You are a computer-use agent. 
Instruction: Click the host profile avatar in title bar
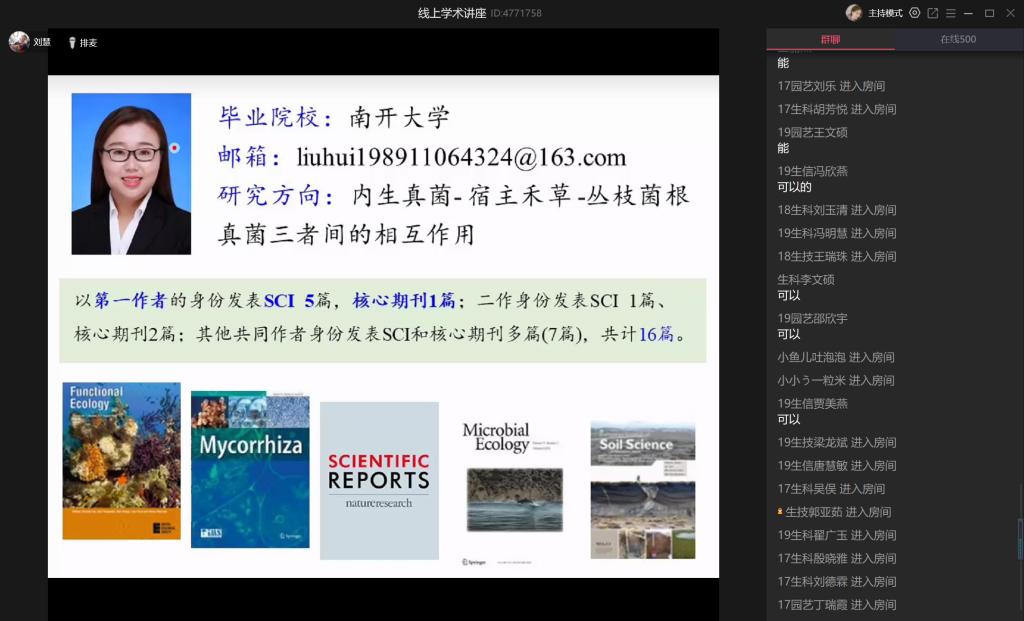[853, 13]
